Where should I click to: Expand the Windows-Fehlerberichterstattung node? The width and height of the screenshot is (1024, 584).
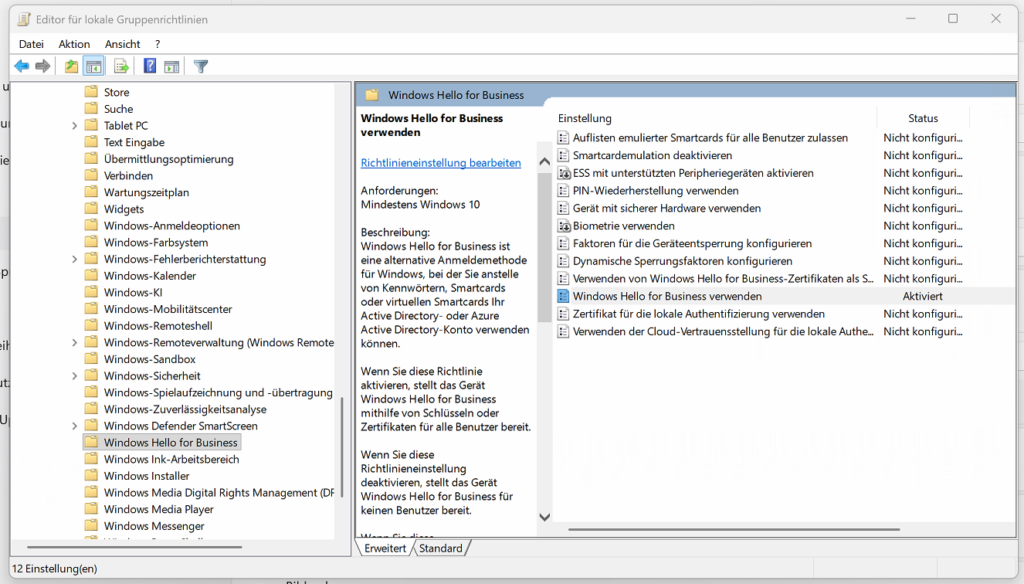click(75, 259)
